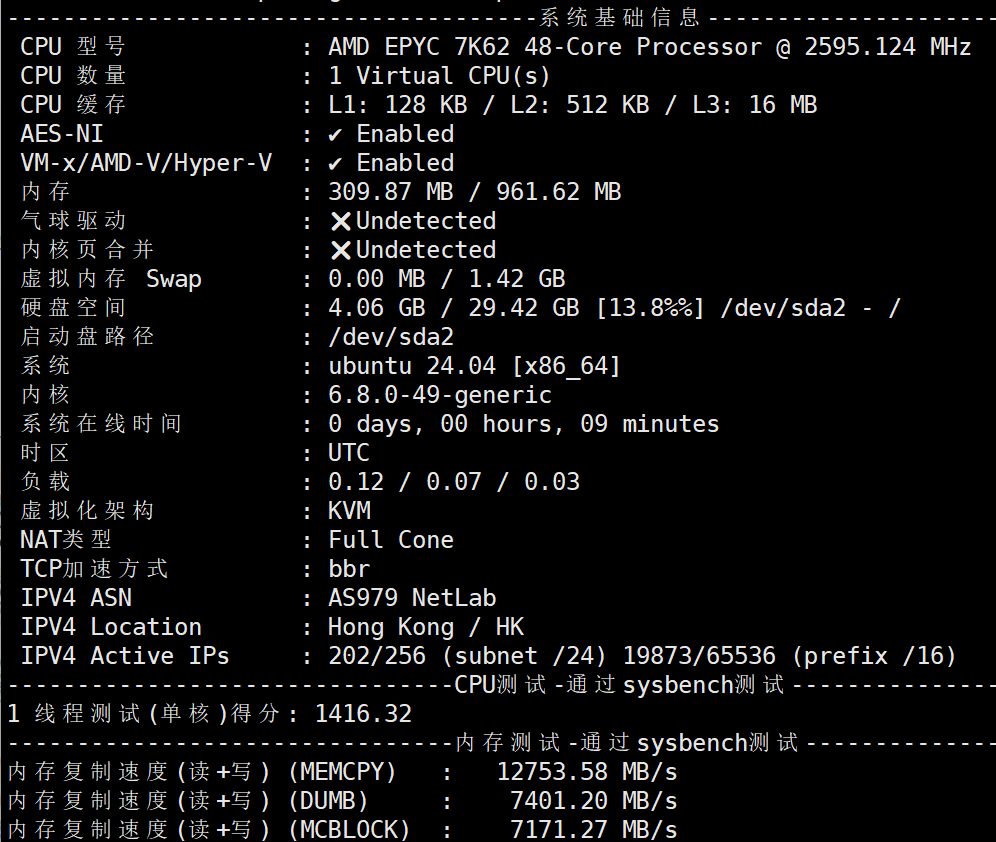996x842 pixels.
Task: Click the memory value '309.87 MB / 961.62 MB'
Action: tap(474, 192)
